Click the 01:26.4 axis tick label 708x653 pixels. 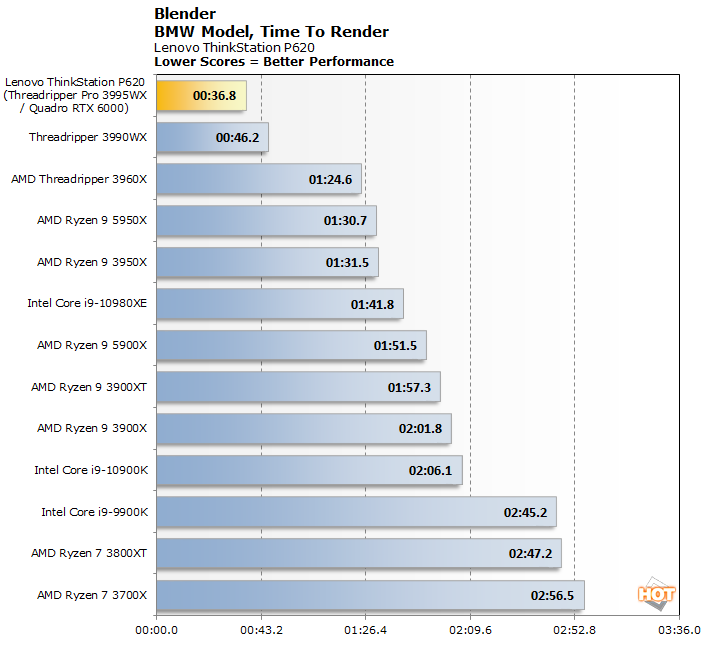(x=366, y=630)
